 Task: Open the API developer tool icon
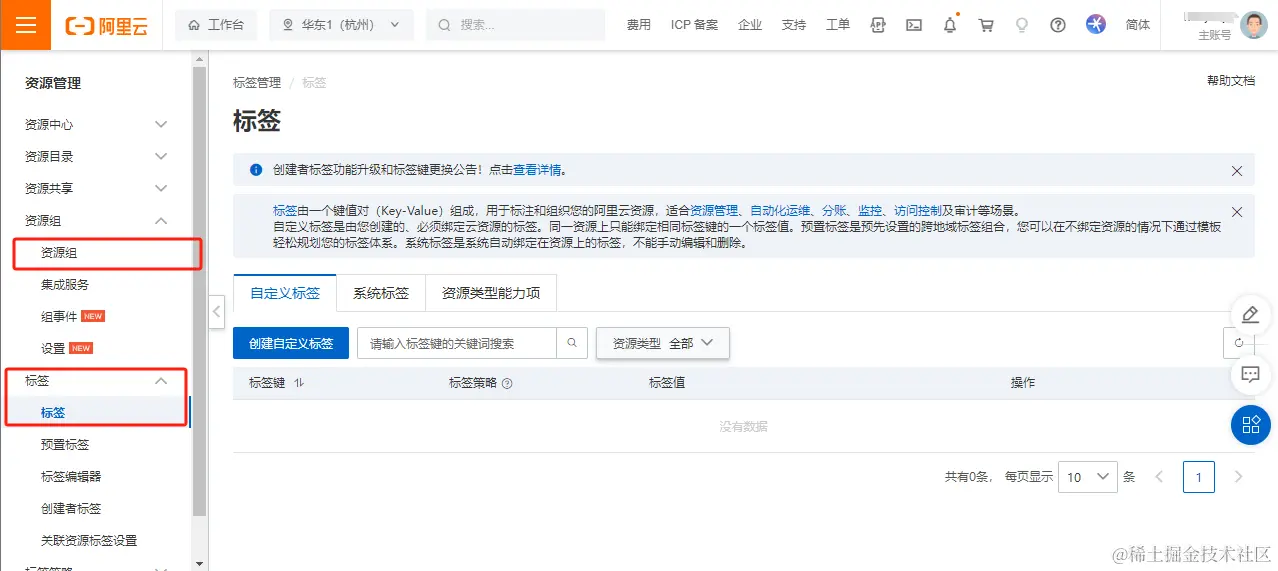[878, 25]
